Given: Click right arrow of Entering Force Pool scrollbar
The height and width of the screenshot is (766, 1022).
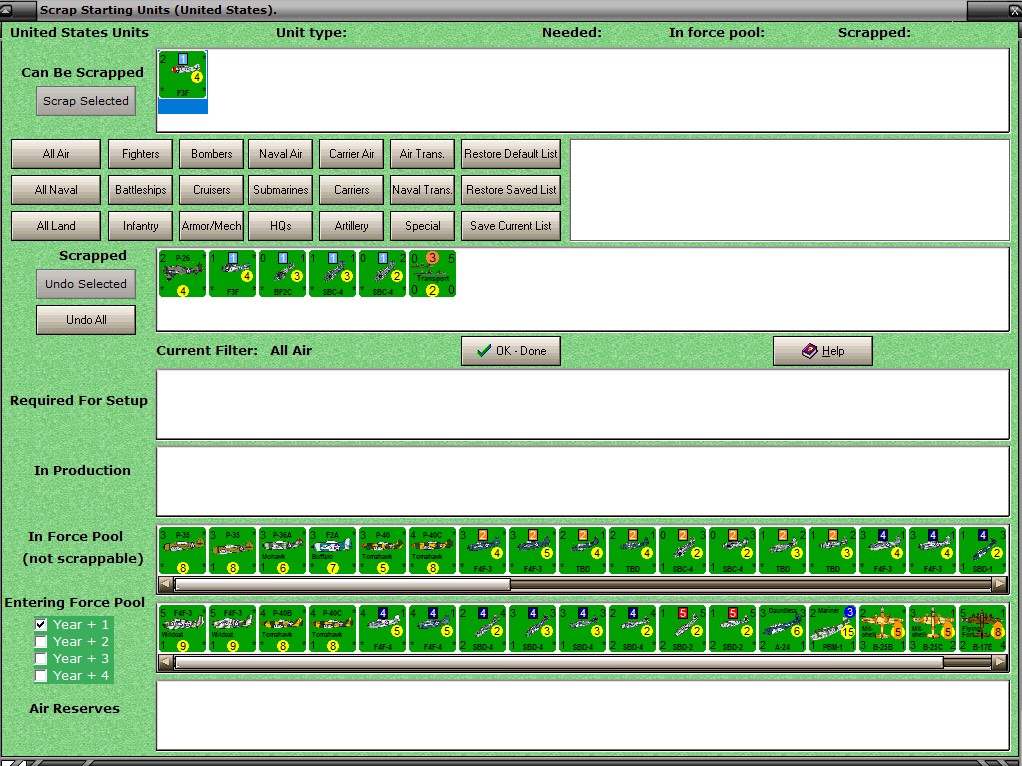Looking at the screenshot, I should 999,662.
